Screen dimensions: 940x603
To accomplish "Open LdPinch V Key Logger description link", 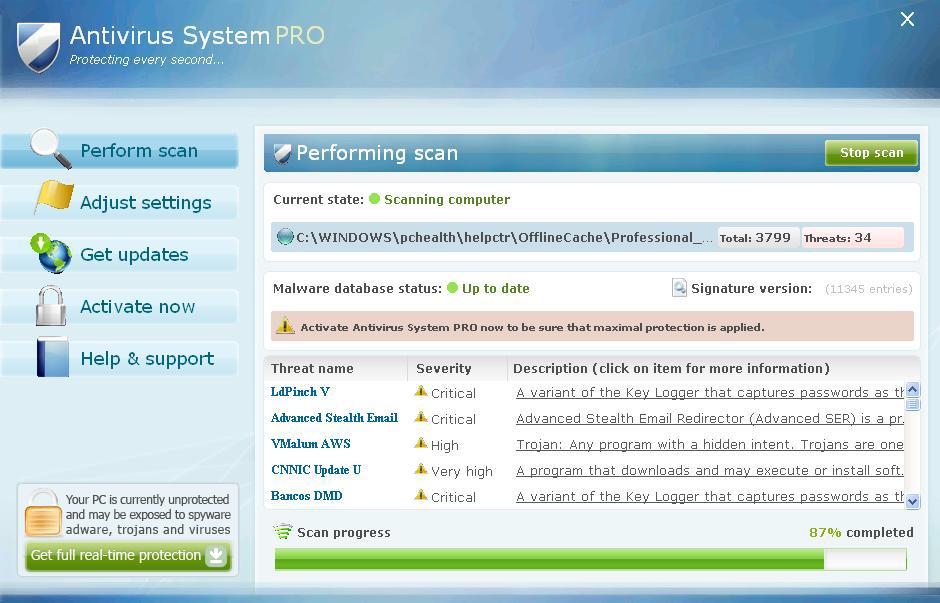I will coord(710,393).
